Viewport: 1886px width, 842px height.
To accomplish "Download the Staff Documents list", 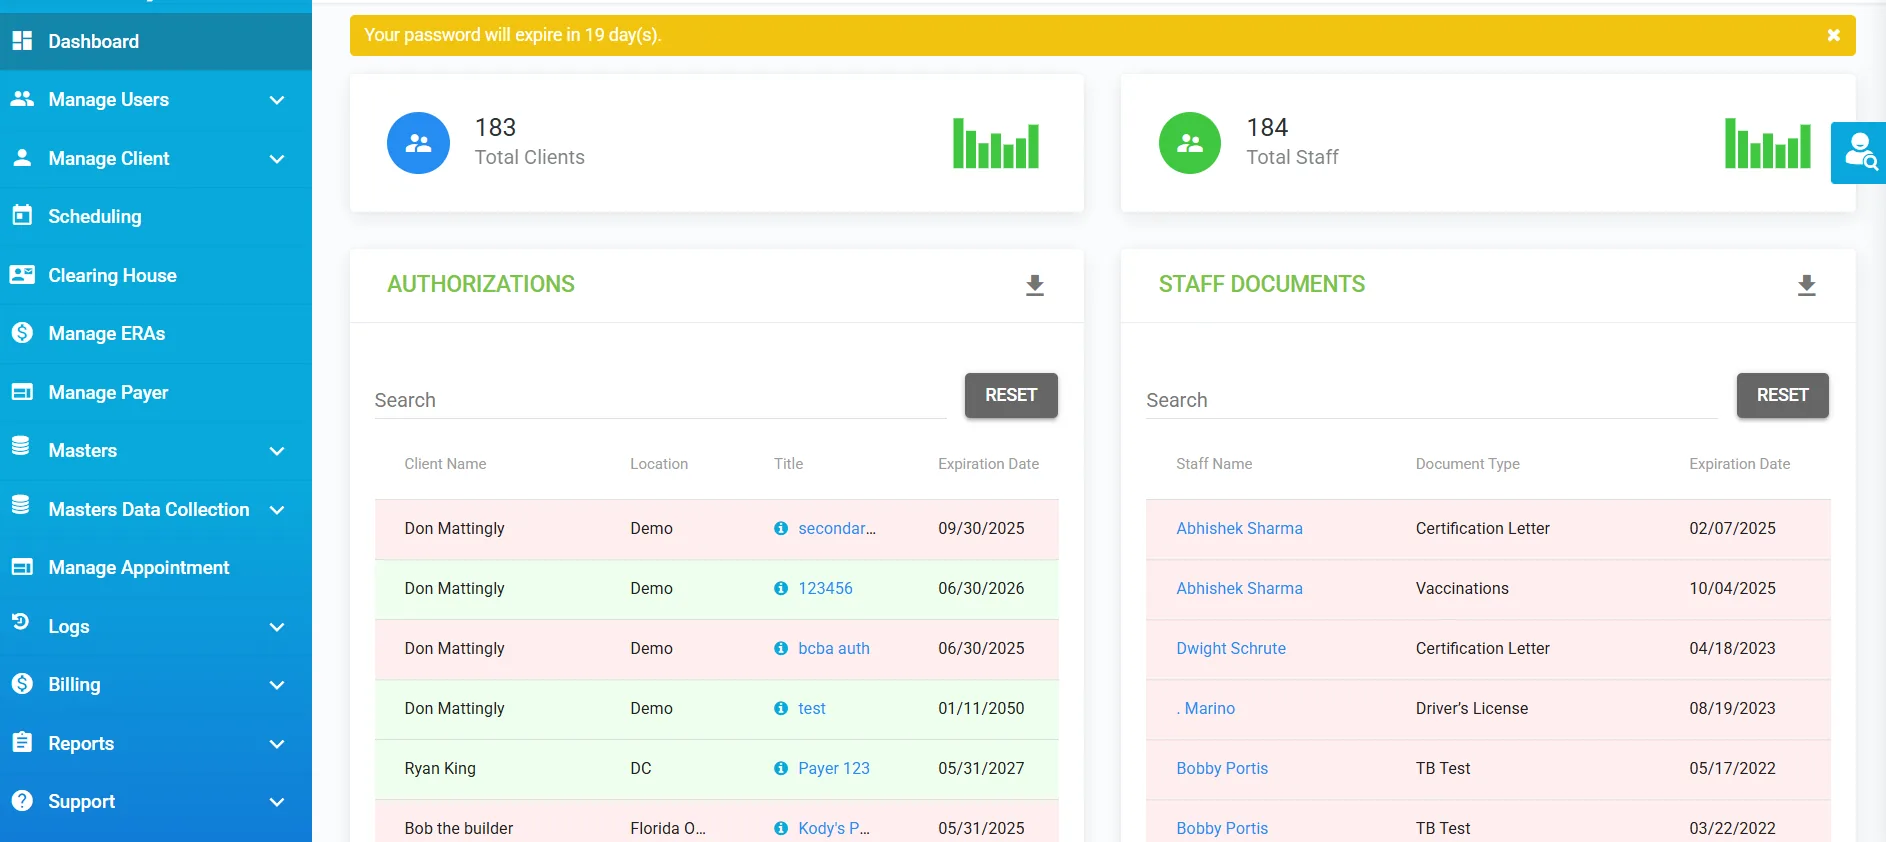I will (x=1806, y=285).
